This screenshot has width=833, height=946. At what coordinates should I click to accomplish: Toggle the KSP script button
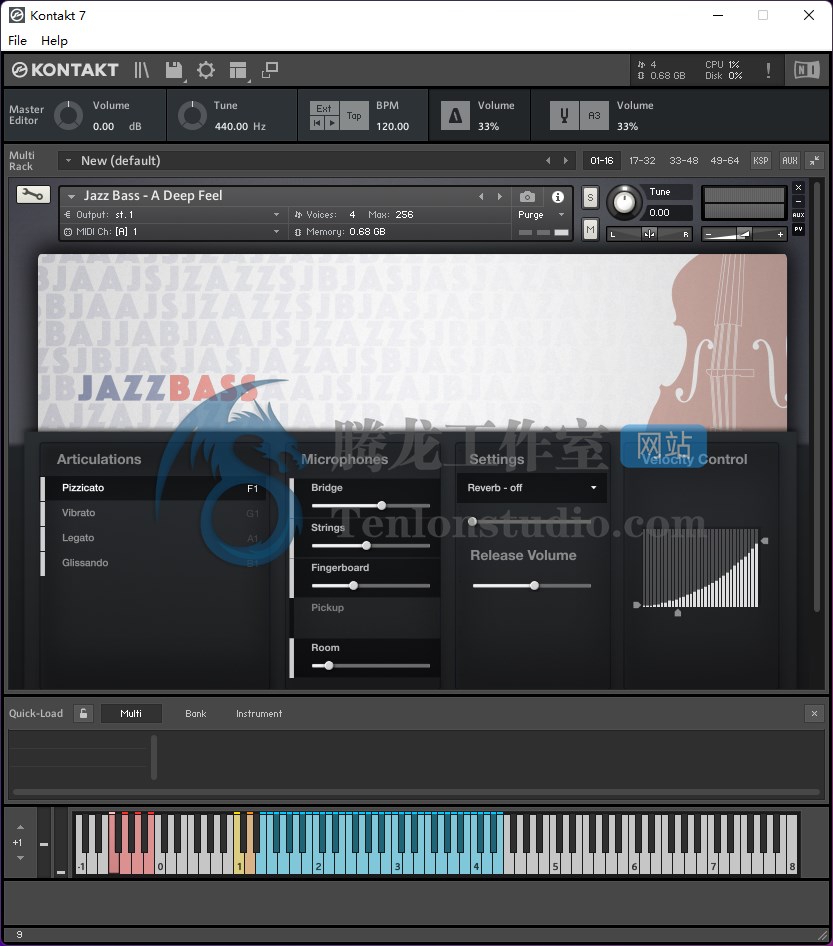point(761,160)
